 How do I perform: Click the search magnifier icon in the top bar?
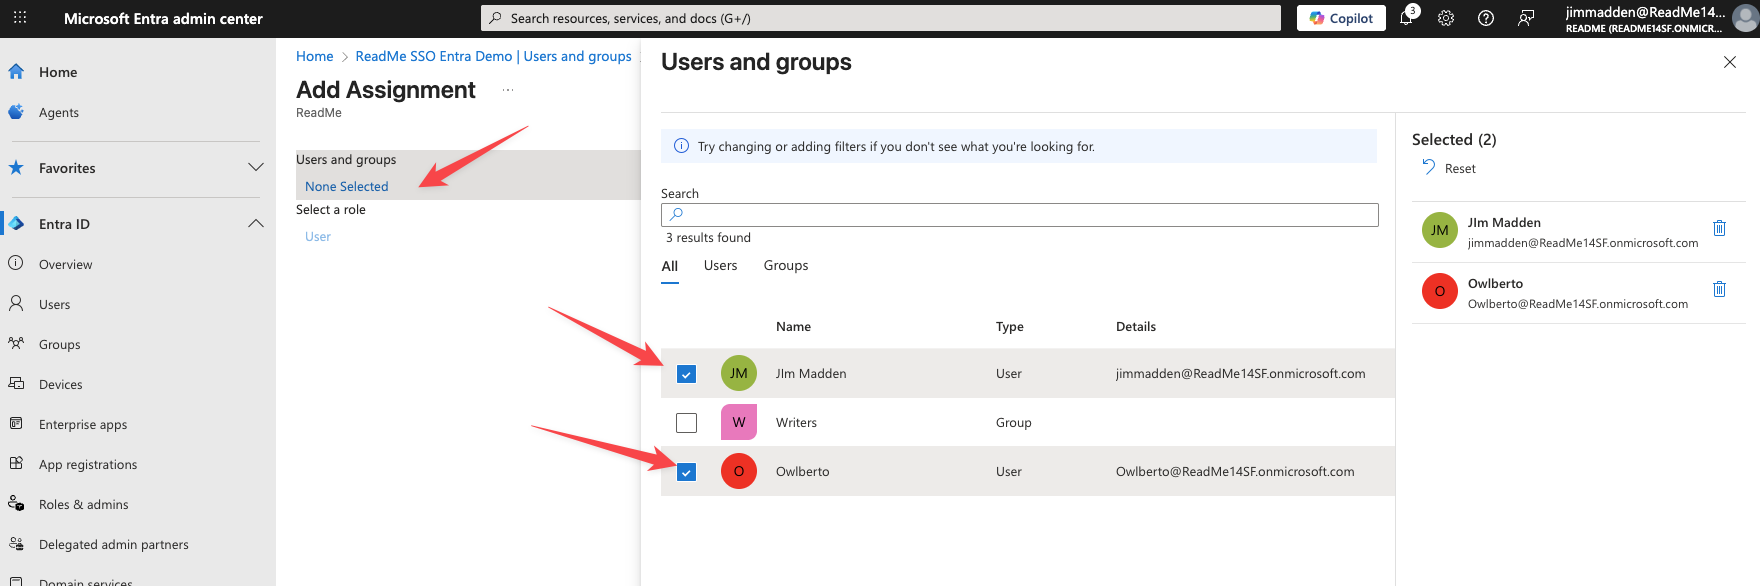(495, 18)
